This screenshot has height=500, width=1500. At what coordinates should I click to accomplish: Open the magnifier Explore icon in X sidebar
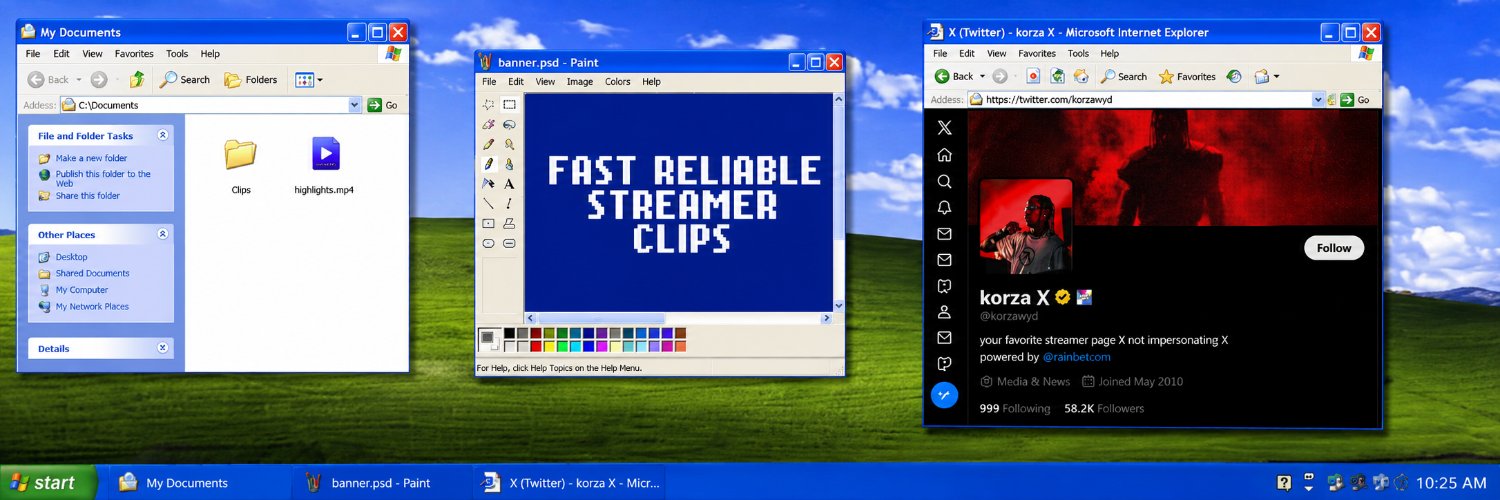944,181
